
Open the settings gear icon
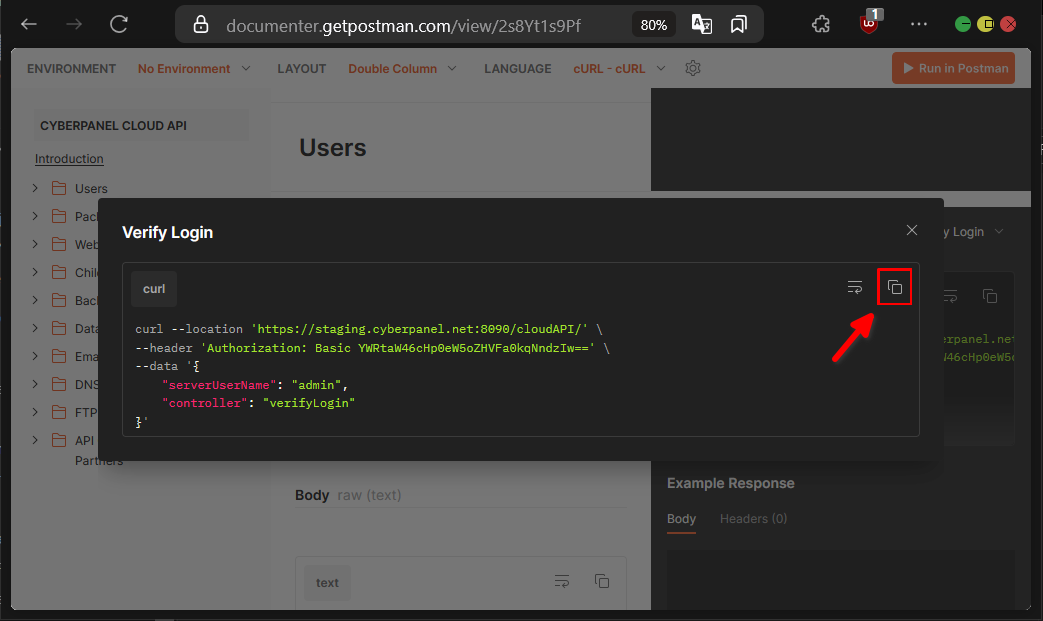coord(692,68)
